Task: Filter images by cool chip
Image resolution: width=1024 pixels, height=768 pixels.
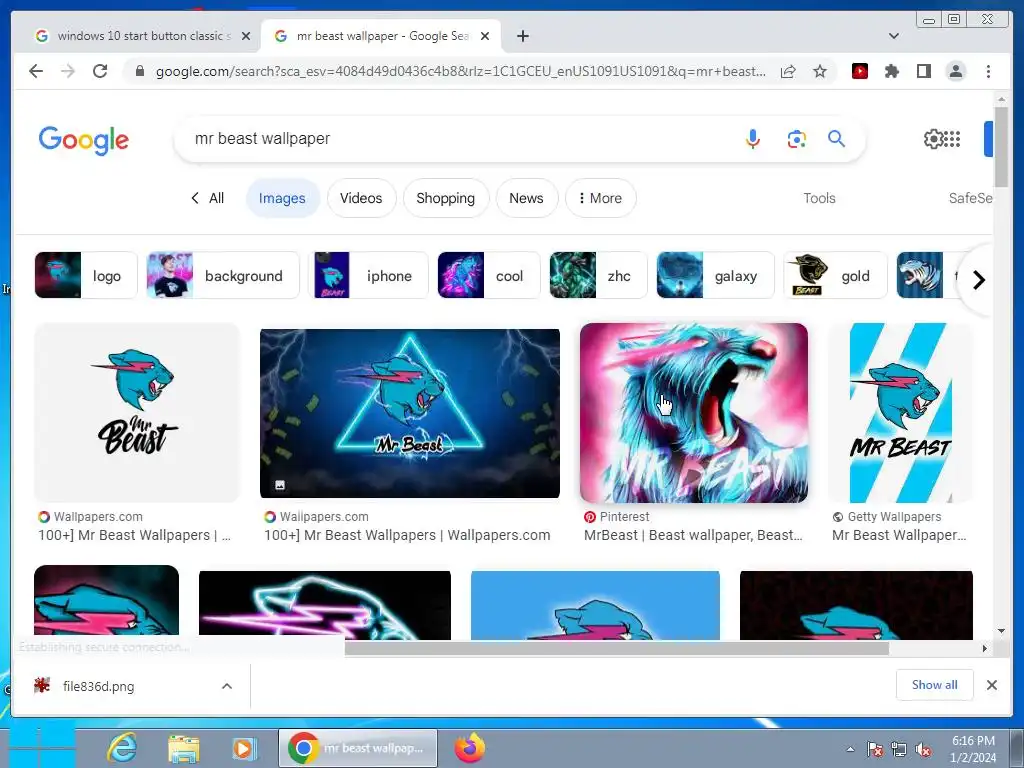Action: pyautogui.click(x=489, y=276)
